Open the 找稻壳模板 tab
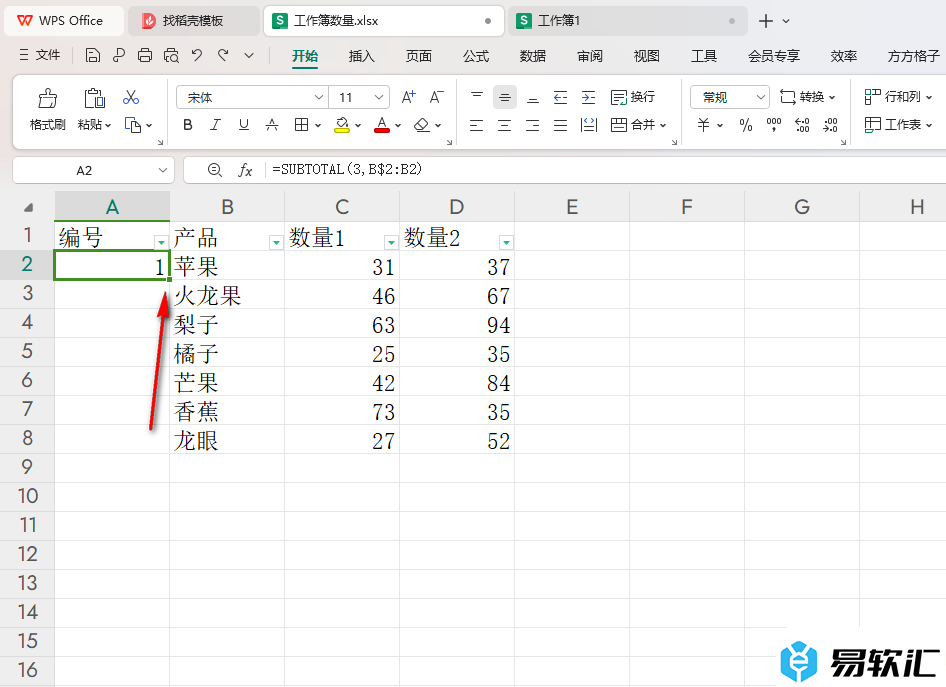The image size is (946, 687). [x=193, y=21]
